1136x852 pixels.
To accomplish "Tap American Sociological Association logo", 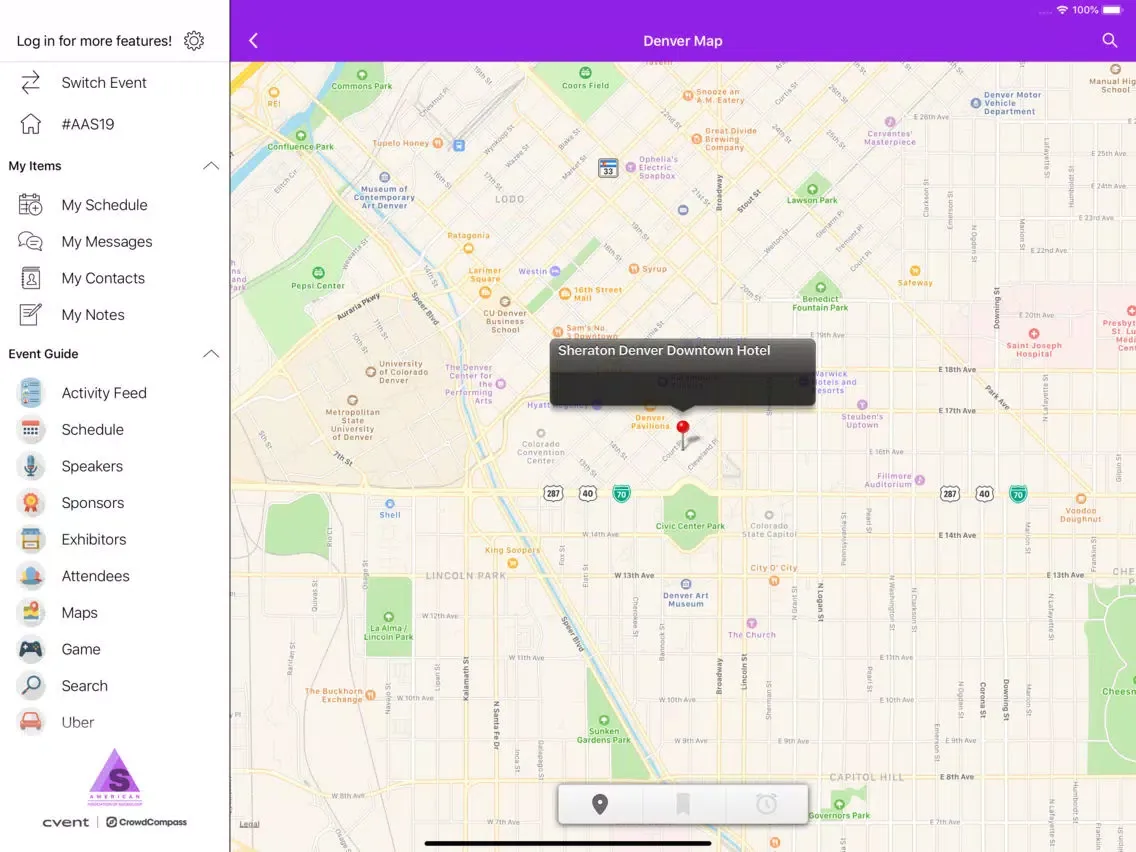I will pyautogui.click(x=115, y=777).
